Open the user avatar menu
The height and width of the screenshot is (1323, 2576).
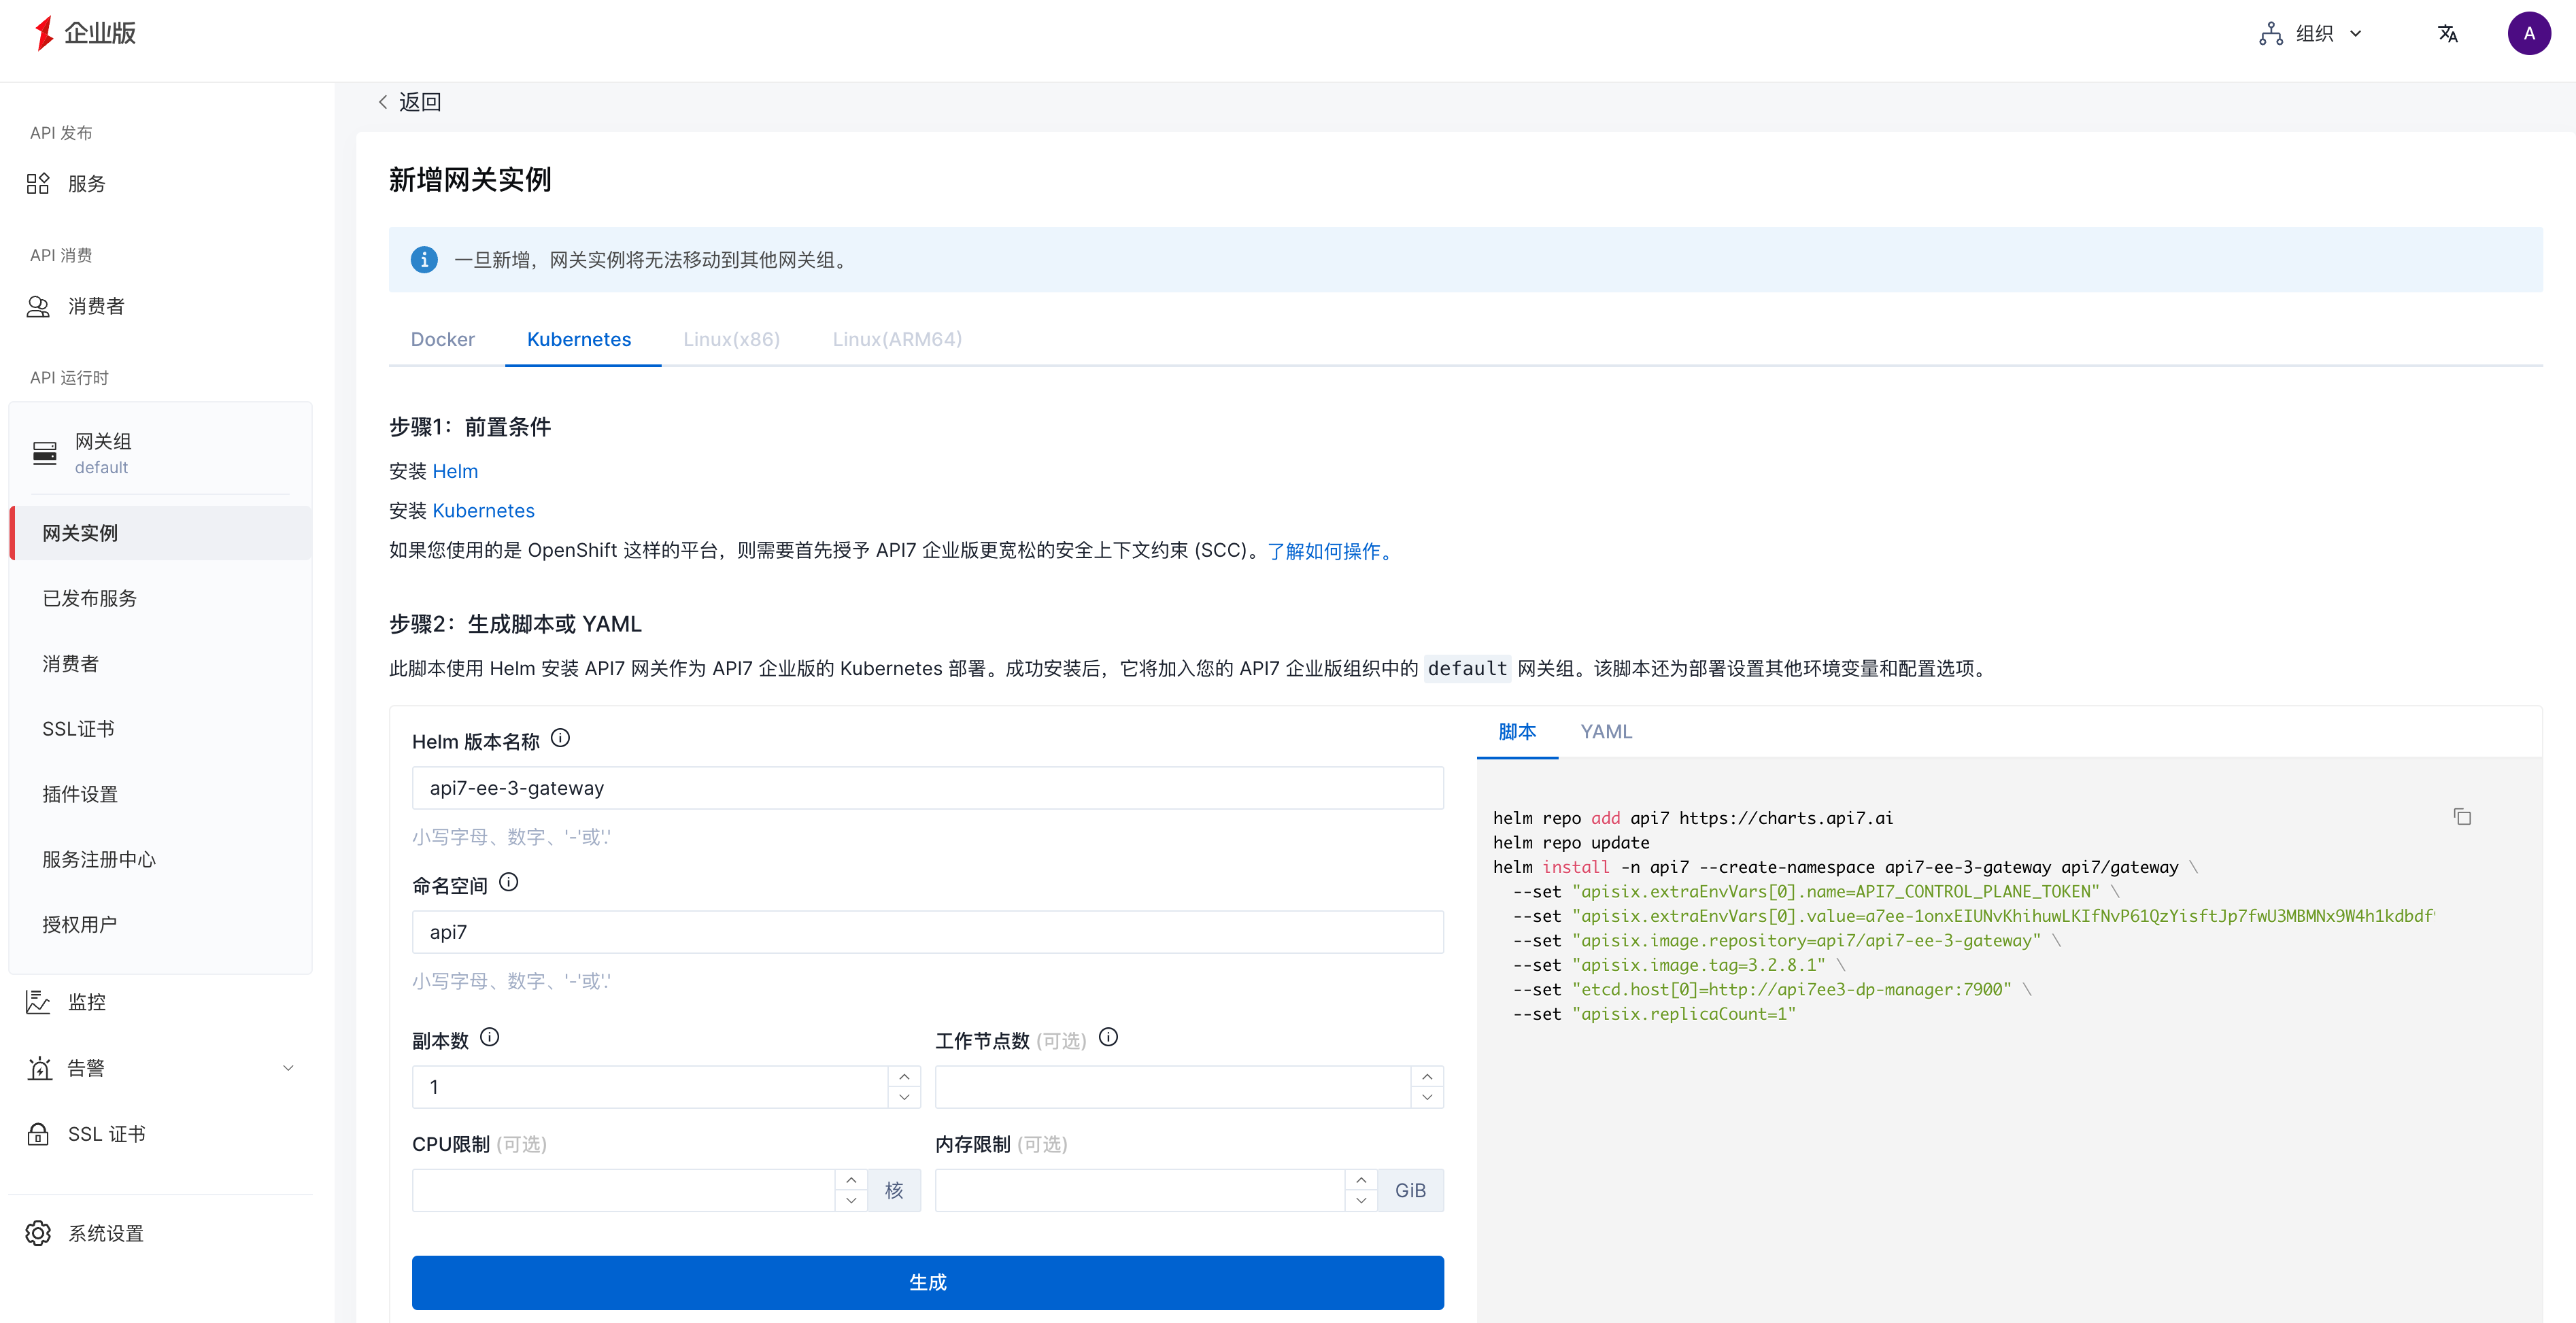click(2528, 34)
